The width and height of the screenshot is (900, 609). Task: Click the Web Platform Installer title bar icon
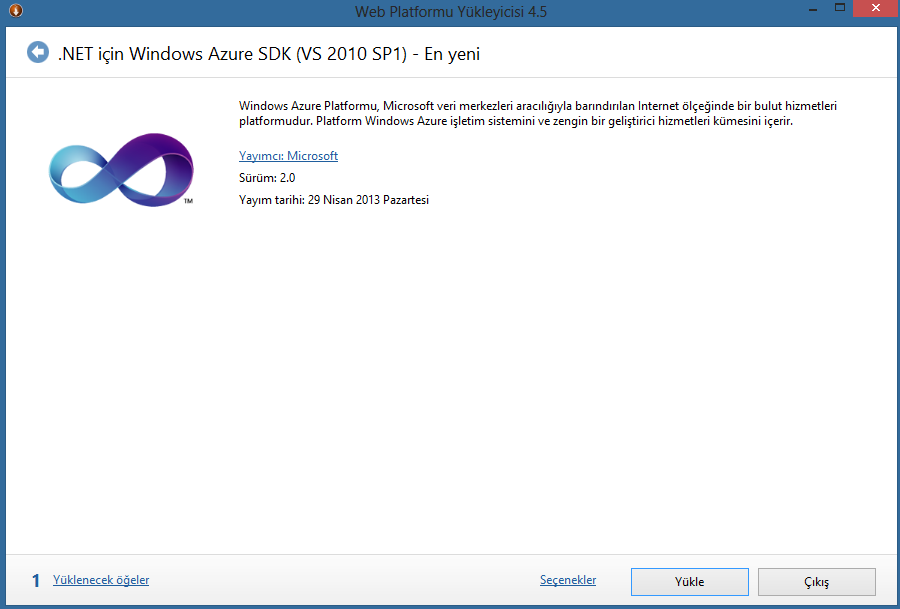pos(15,10)
